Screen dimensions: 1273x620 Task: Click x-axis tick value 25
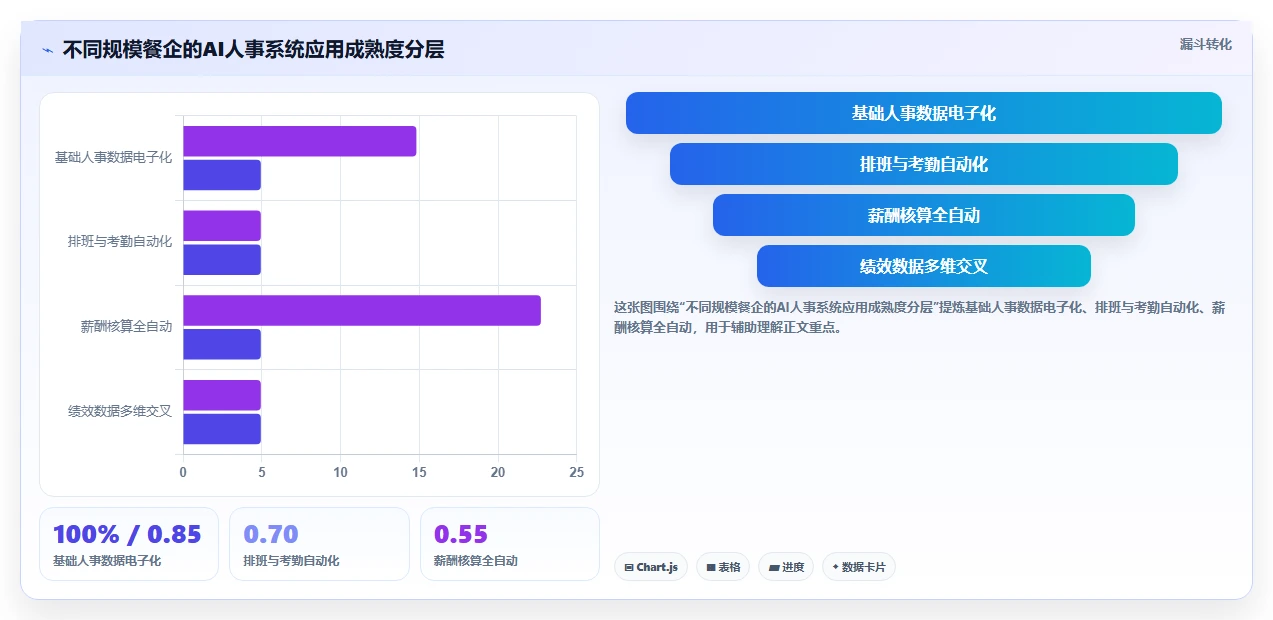pyautogui.click(x=576, y=472)
